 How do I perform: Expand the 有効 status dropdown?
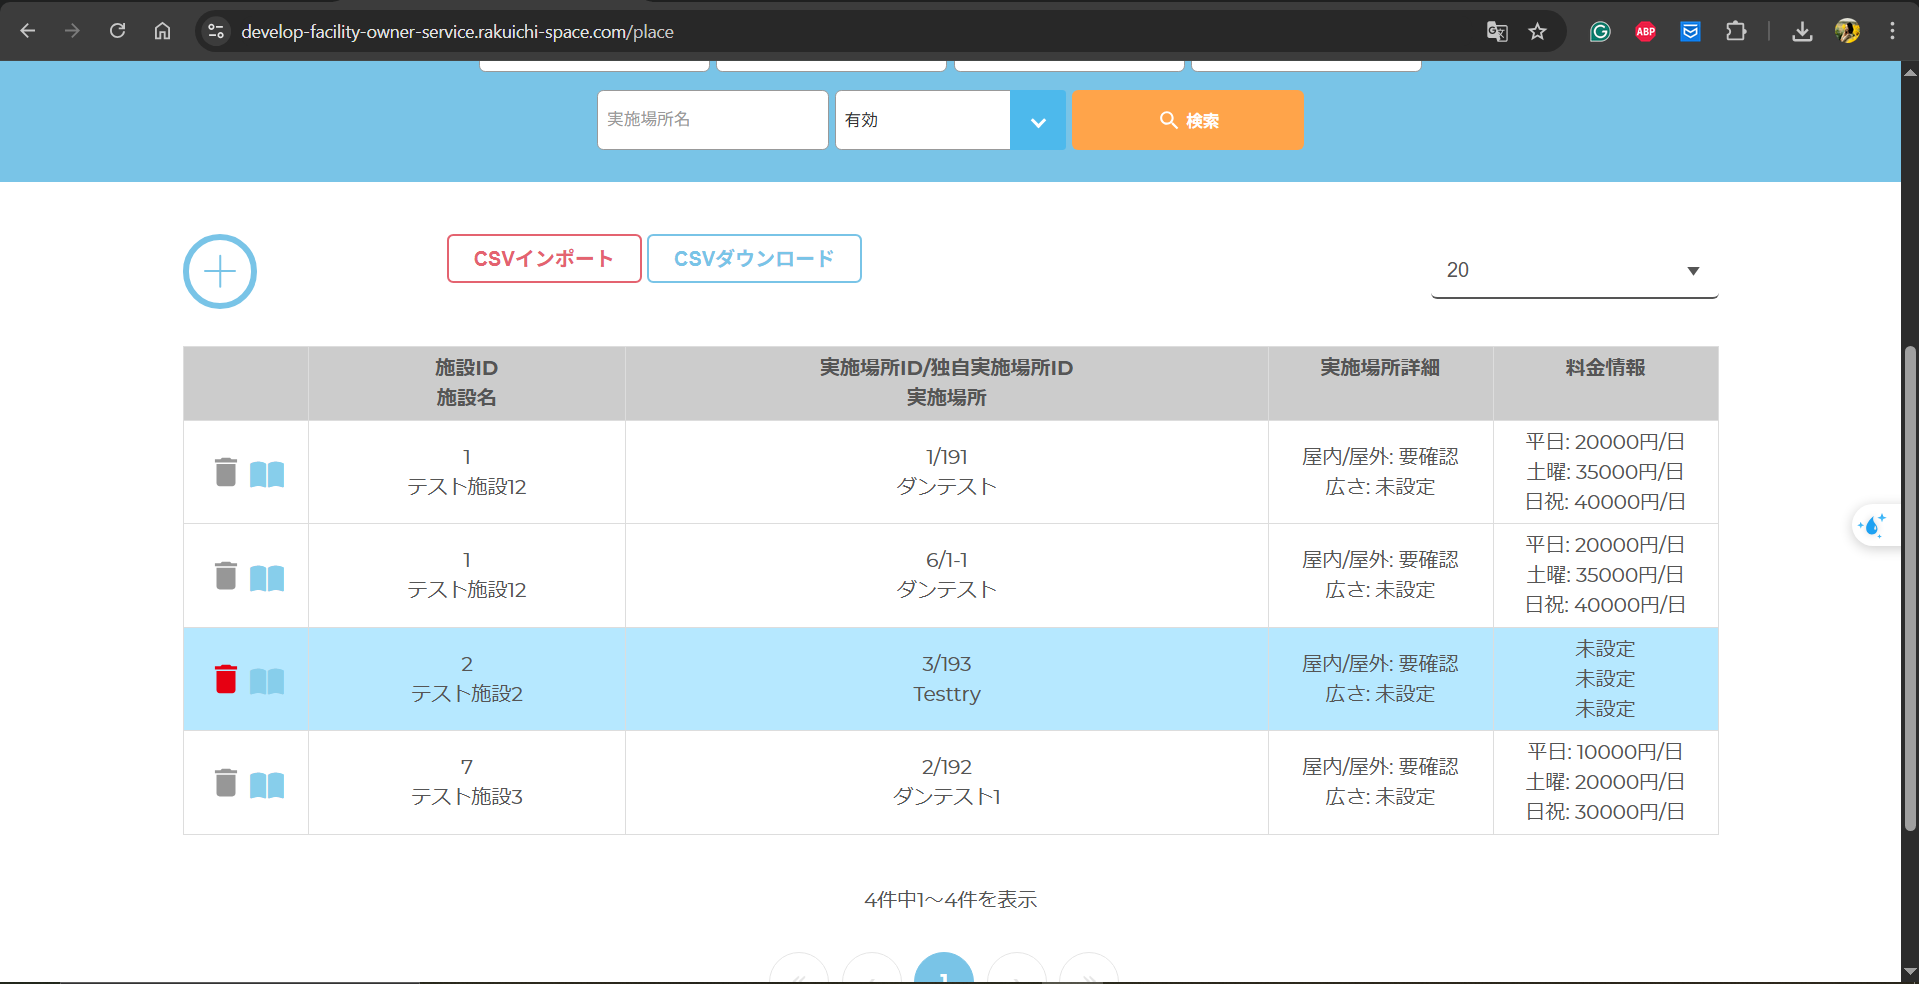pos(1037,121)
